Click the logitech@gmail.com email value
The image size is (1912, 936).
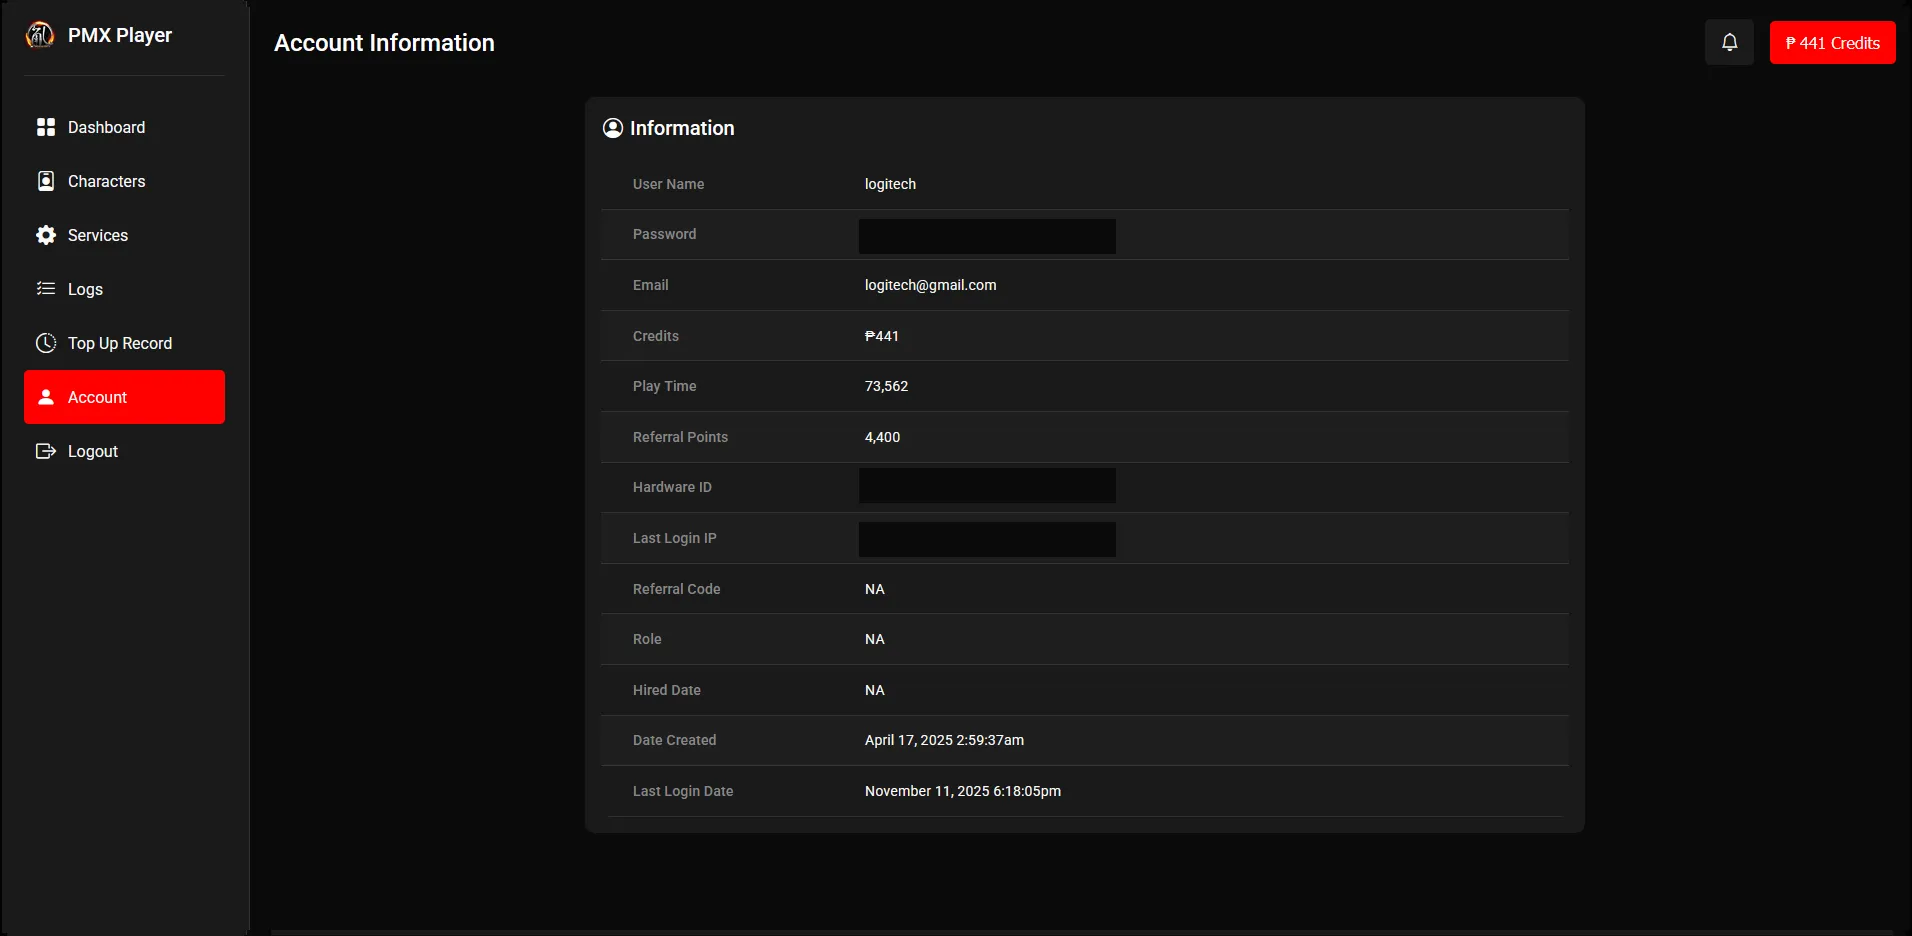tap(930, 285)
